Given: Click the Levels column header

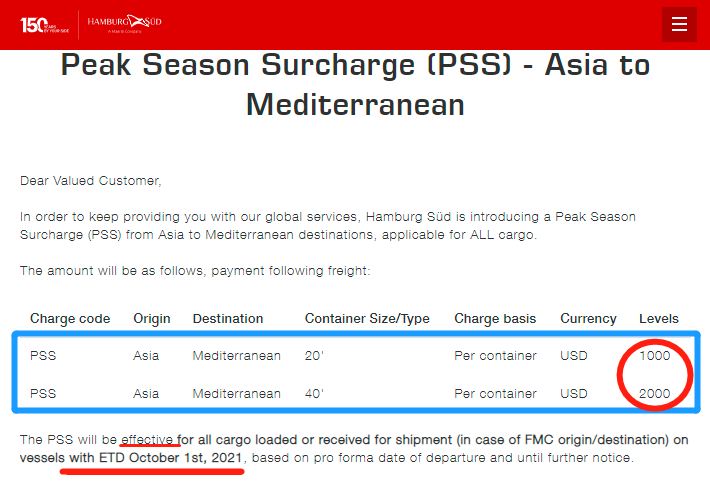Looking at the screenshot, I should tap(659, 319).
